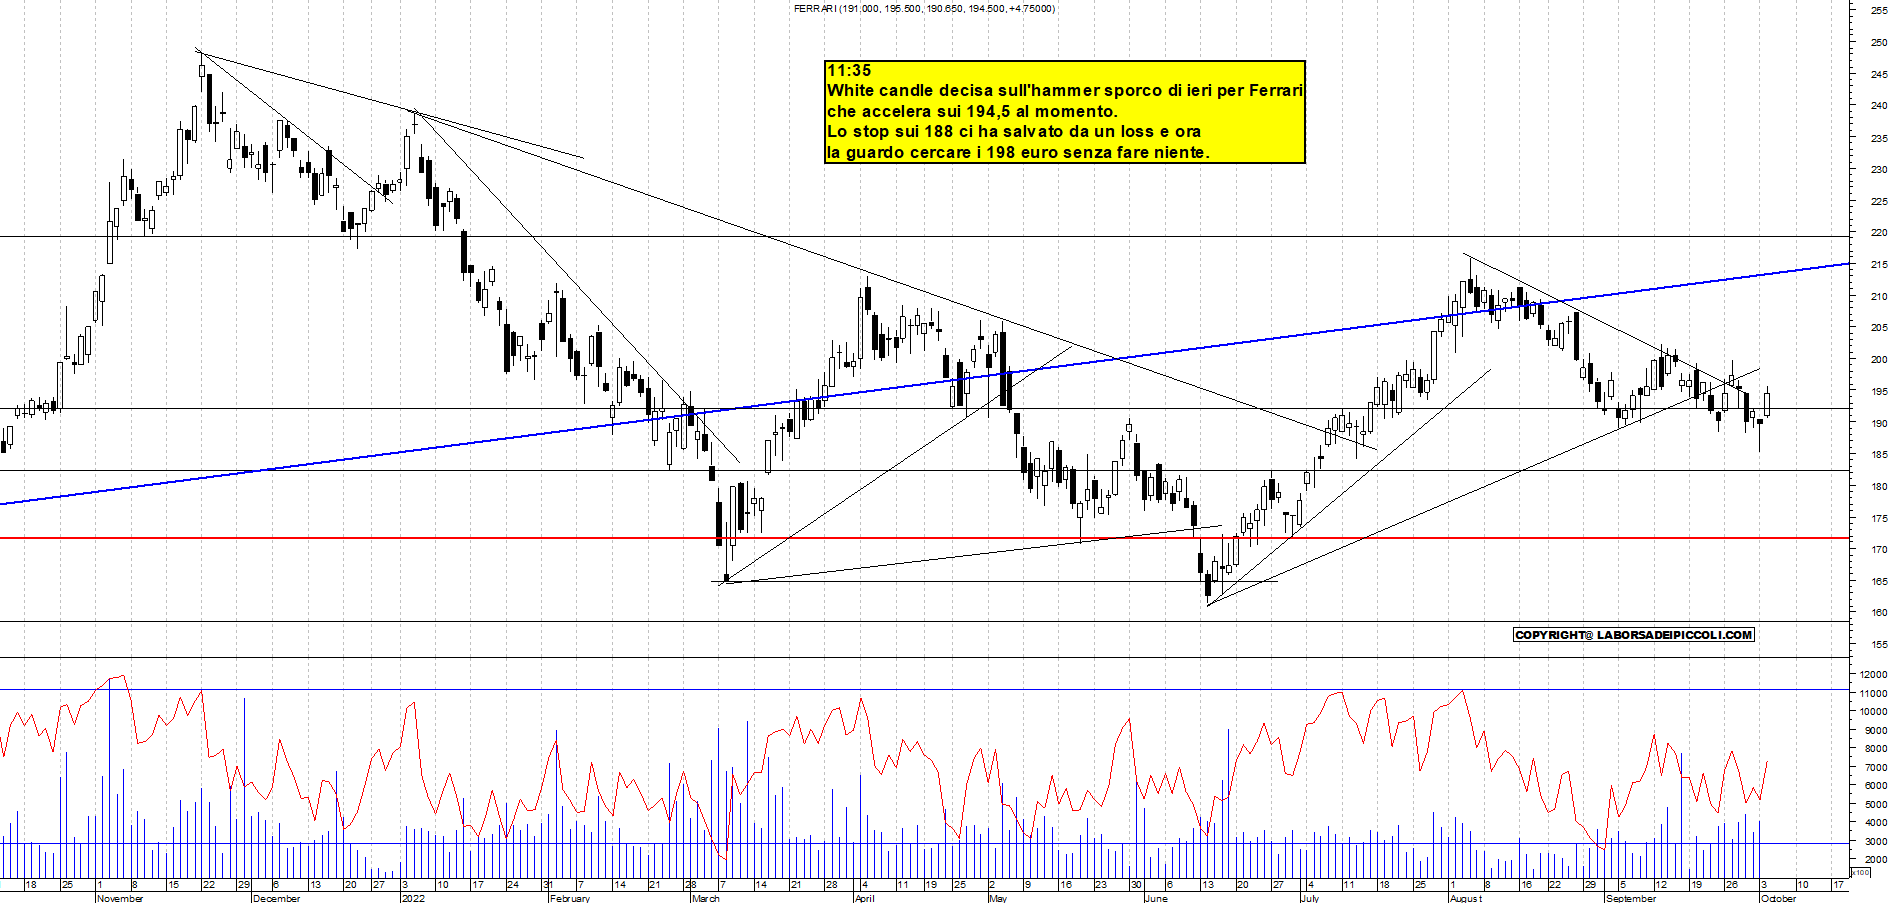
Task: Click the 255 price axis label
Action: coord(1879,10)
